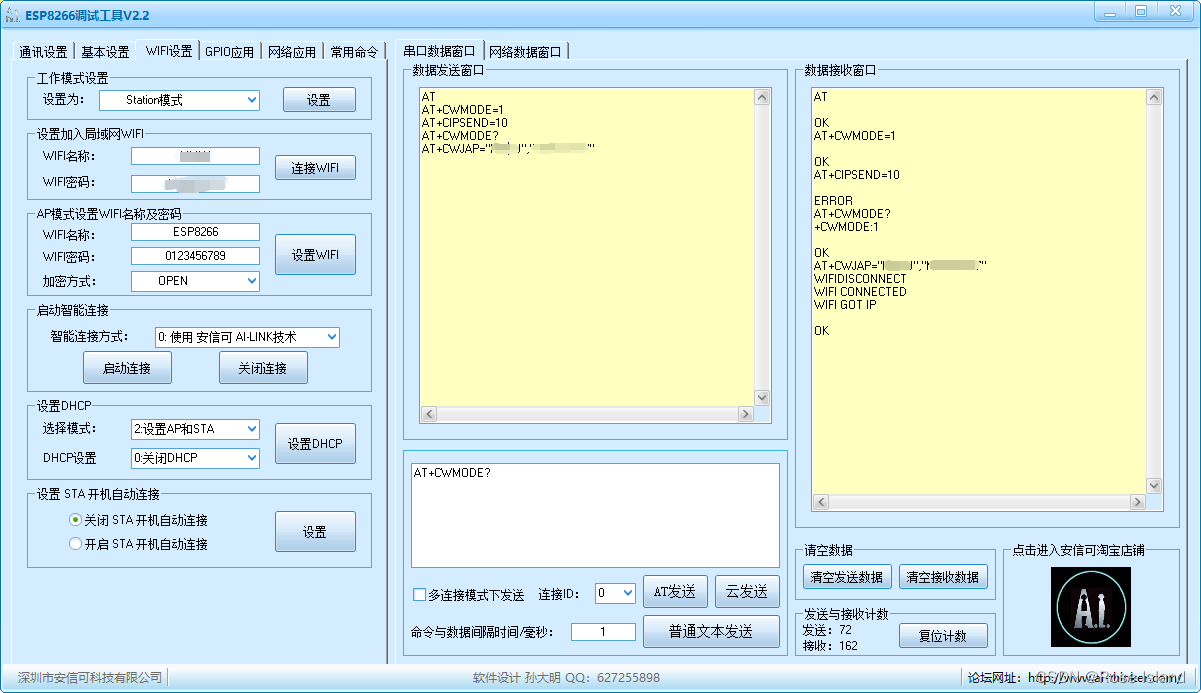The height and width of the screenshot is (693, 1201).
Task: Switch to the 网络数据窗口 tab
Action: 526,51
